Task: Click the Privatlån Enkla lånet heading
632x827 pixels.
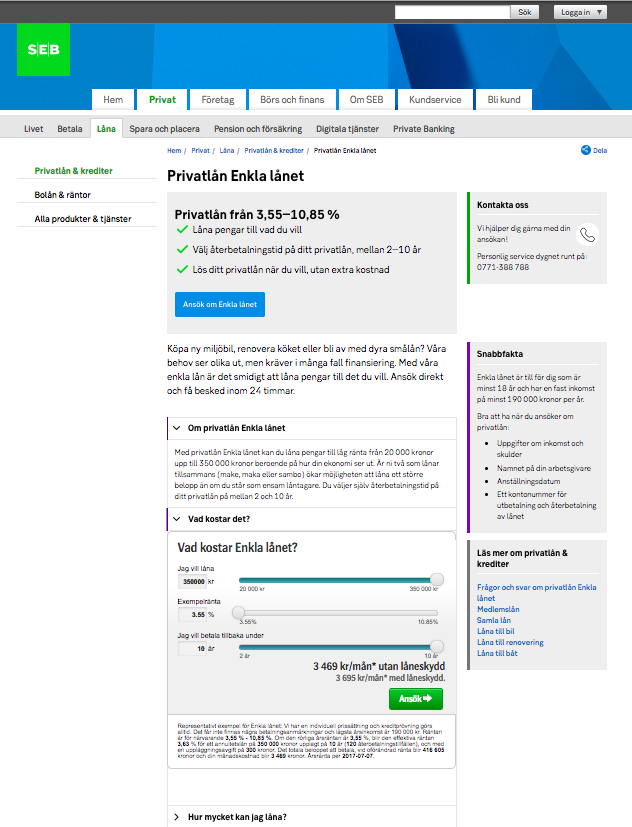Action: 235,176
